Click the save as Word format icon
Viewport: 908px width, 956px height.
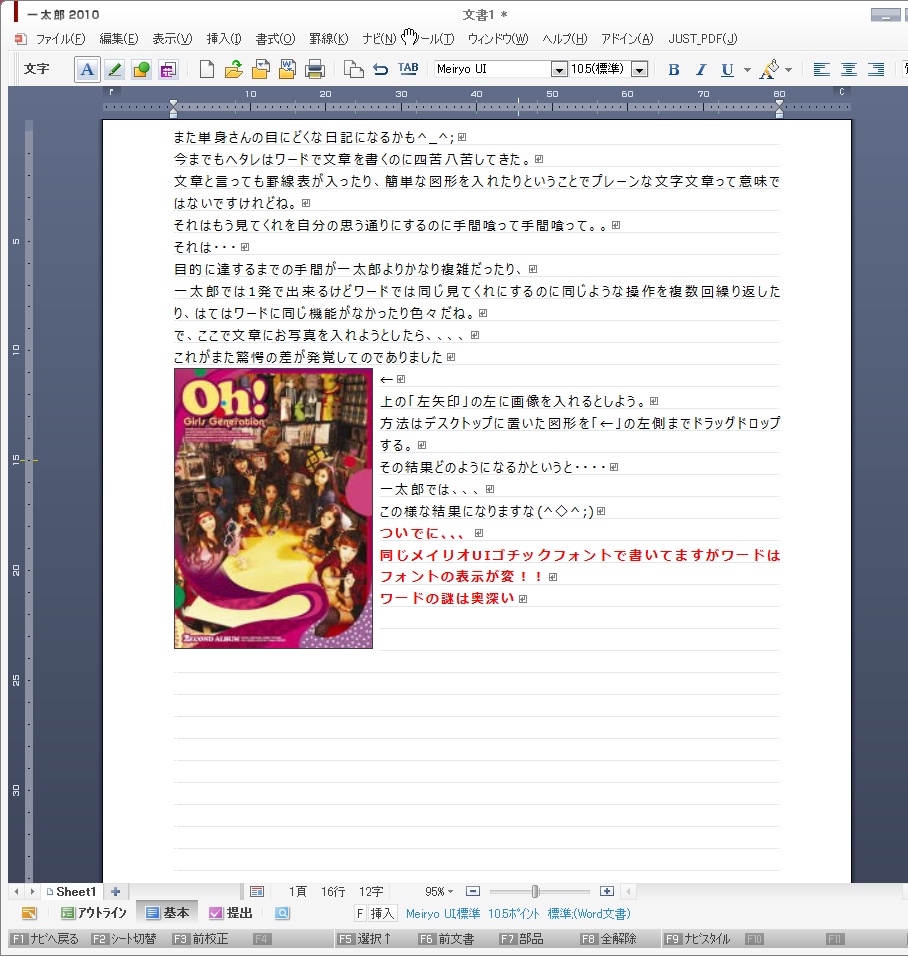tap(287, 70)
